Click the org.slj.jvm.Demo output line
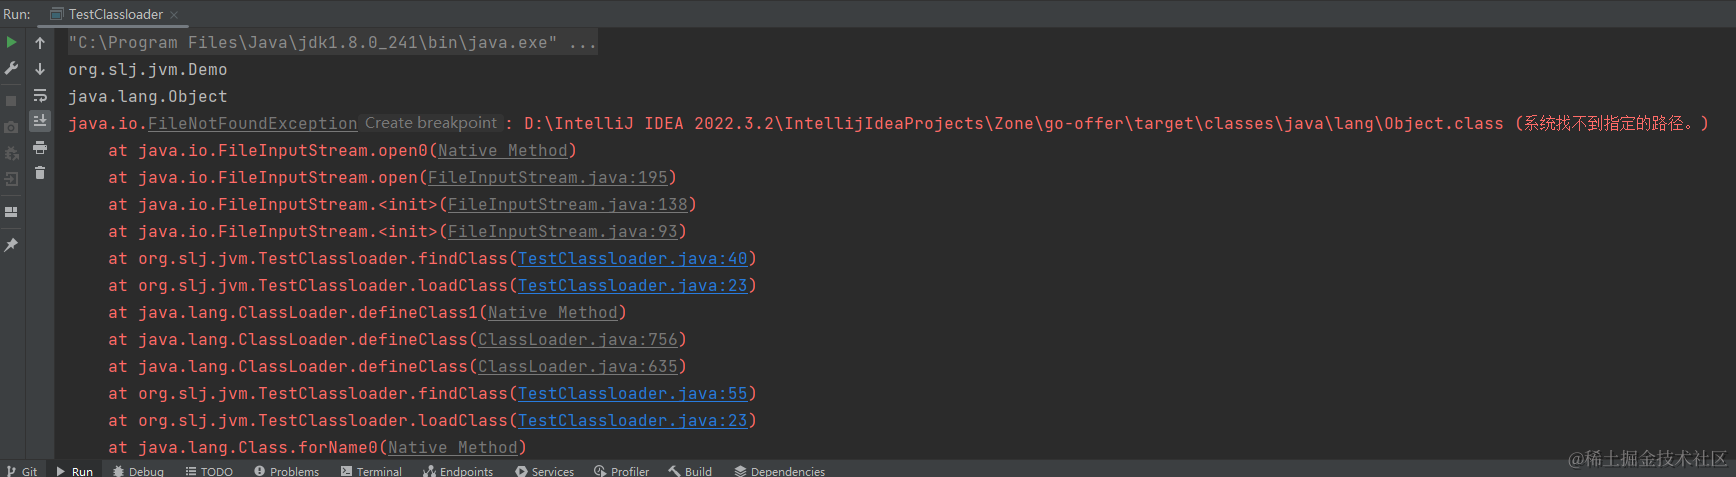The height and width of the screenshot is (477, 1736). tap(147, 70)
